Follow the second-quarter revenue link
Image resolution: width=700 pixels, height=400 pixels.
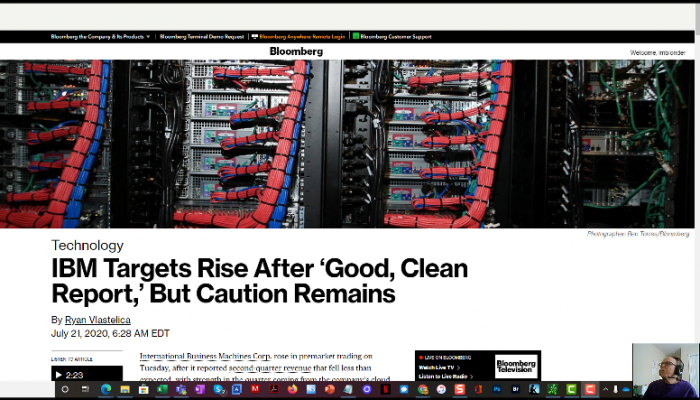(x=270, y=368)
